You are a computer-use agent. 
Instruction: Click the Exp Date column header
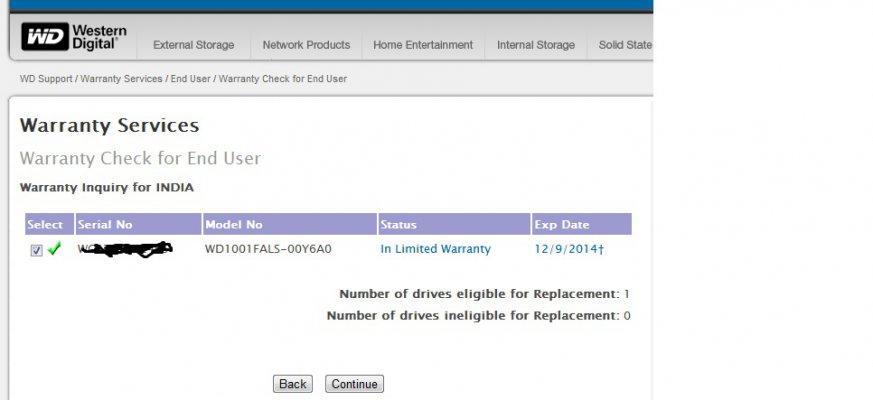581,224
